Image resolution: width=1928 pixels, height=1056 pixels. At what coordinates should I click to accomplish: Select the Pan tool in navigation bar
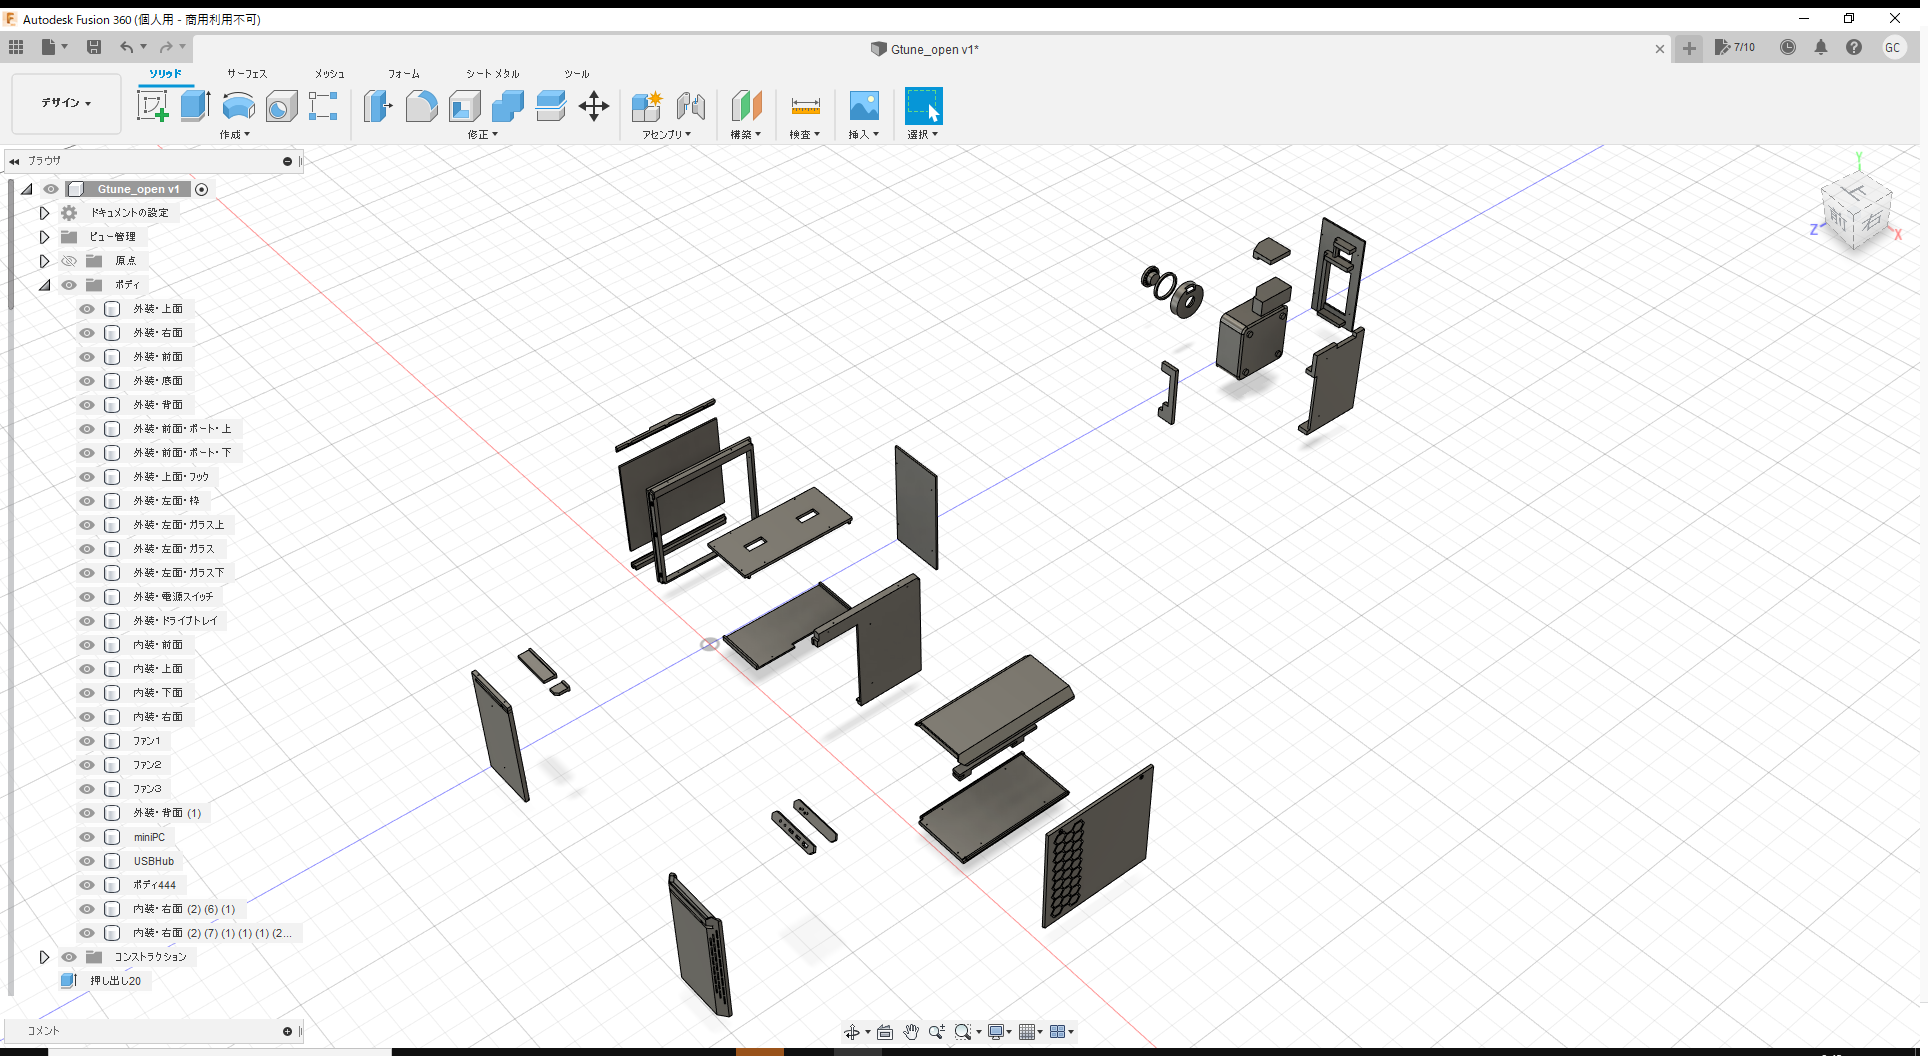coord(911,1031)
